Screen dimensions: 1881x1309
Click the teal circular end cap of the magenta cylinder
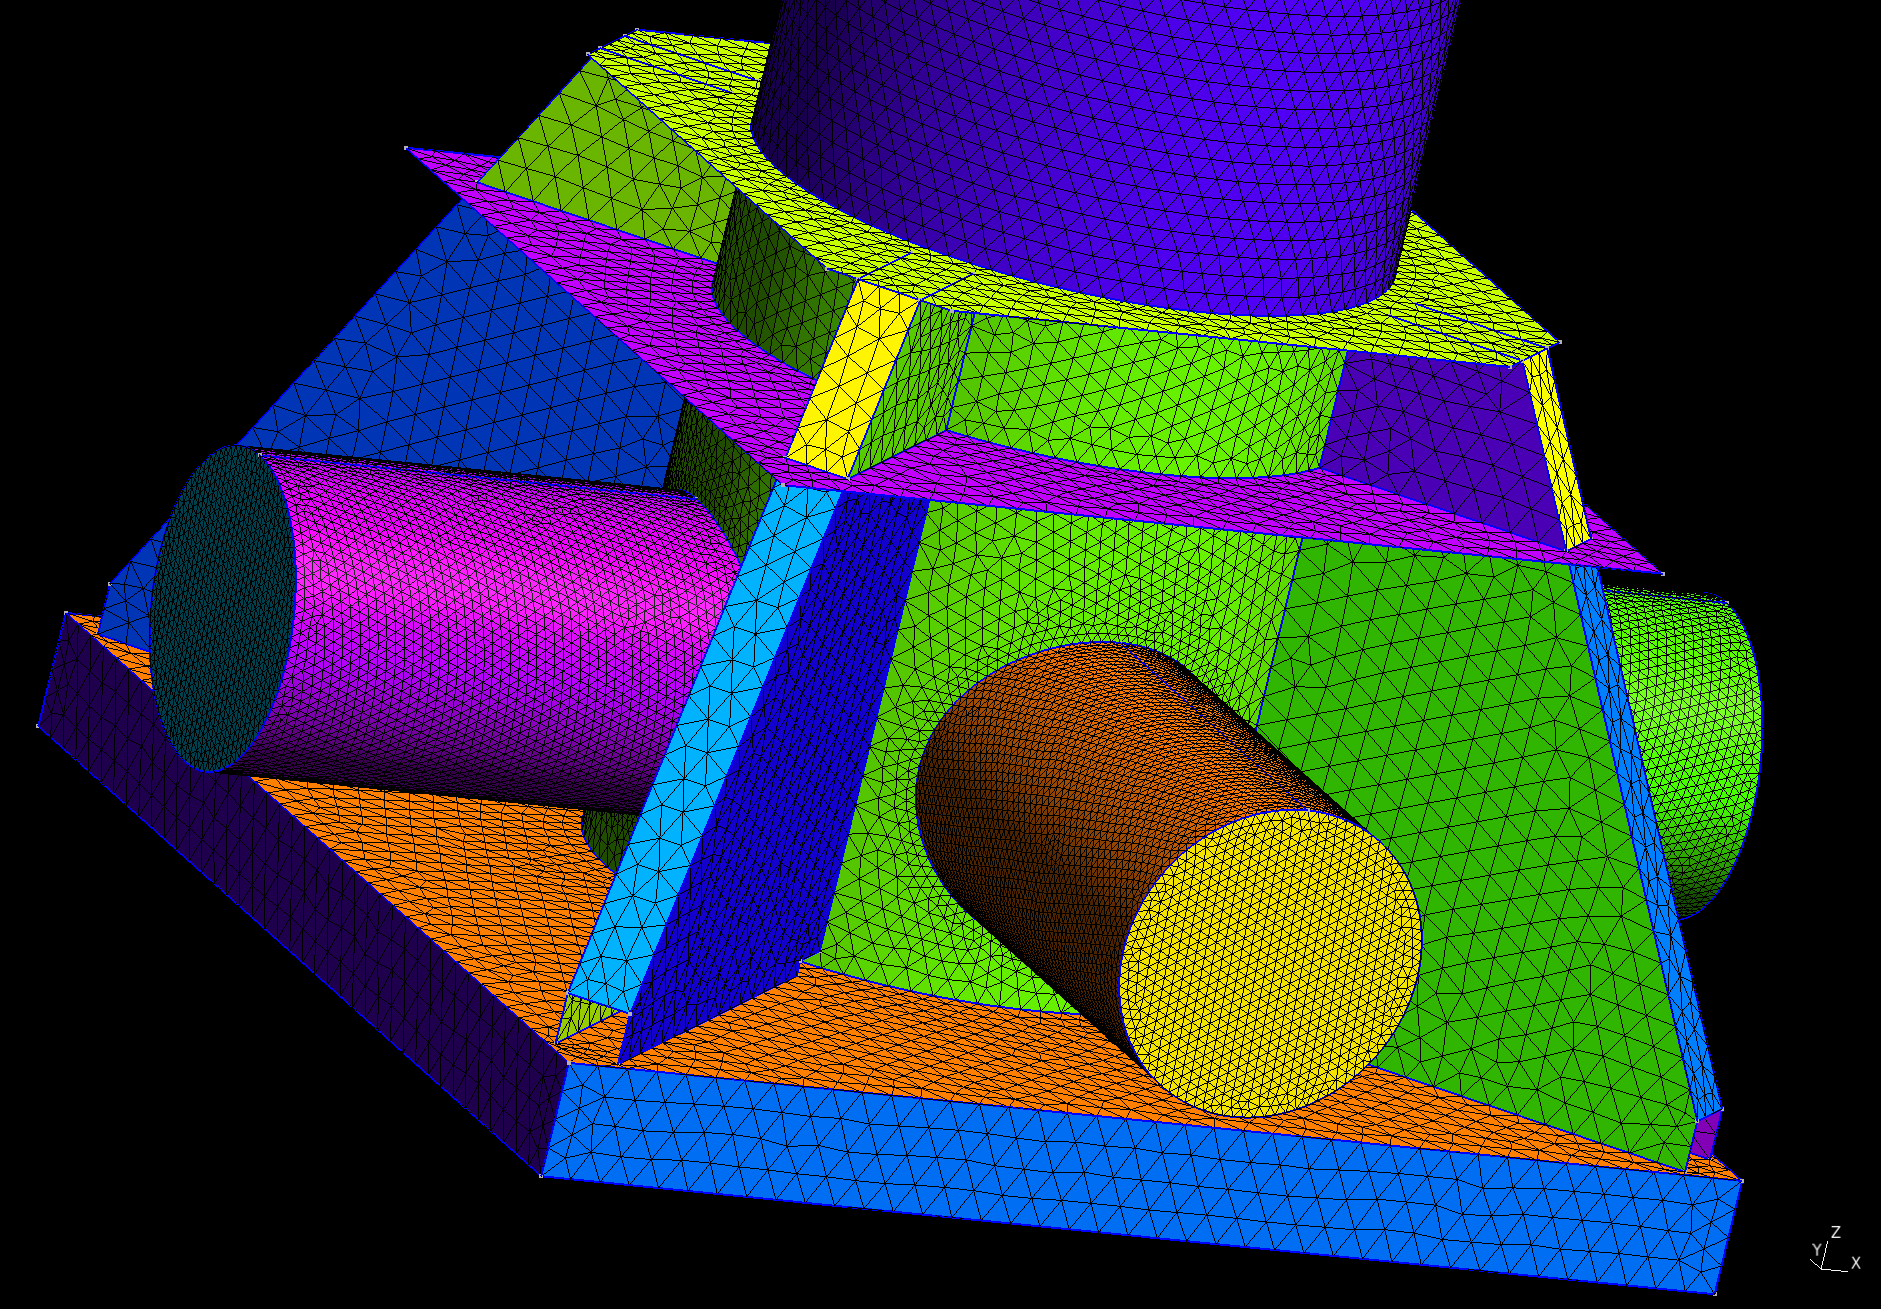click(x=222, y=610)
